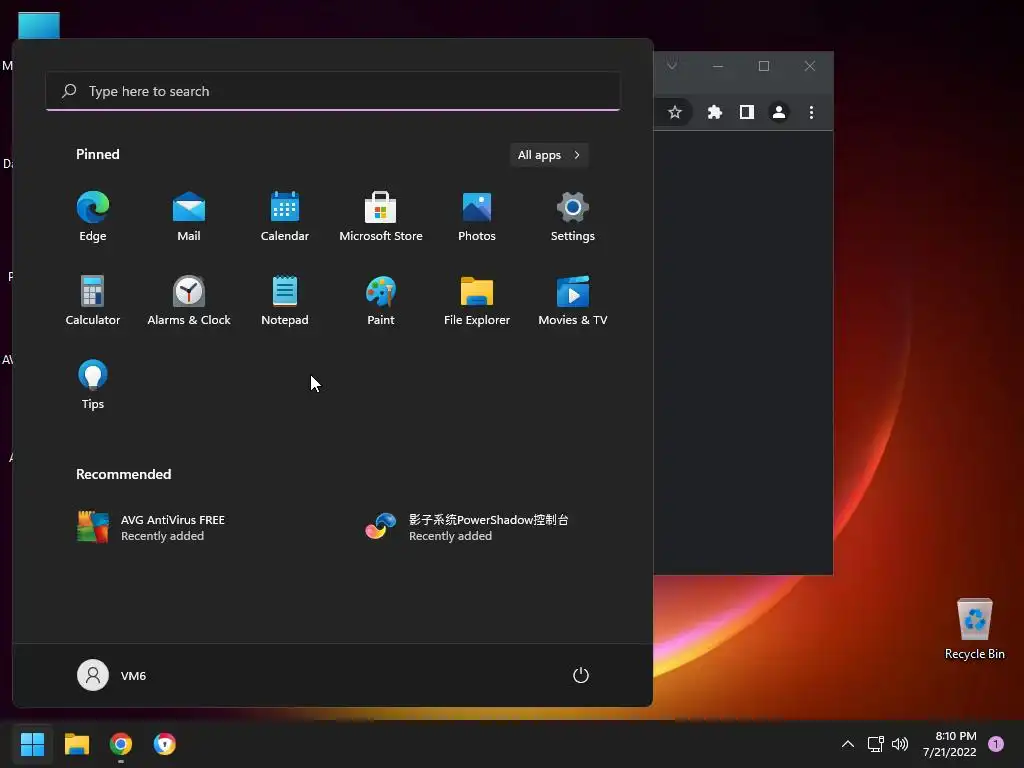Launch the Paint app
Image resolution: width=1024 pixels, height=768 pixels.
point(381,301)
